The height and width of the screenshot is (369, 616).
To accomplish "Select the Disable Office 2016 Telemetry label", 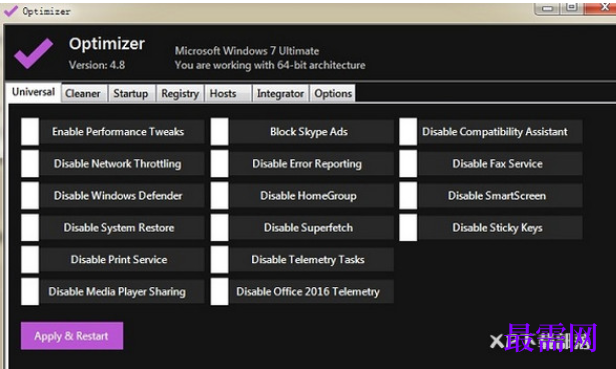I will [312, 292].
